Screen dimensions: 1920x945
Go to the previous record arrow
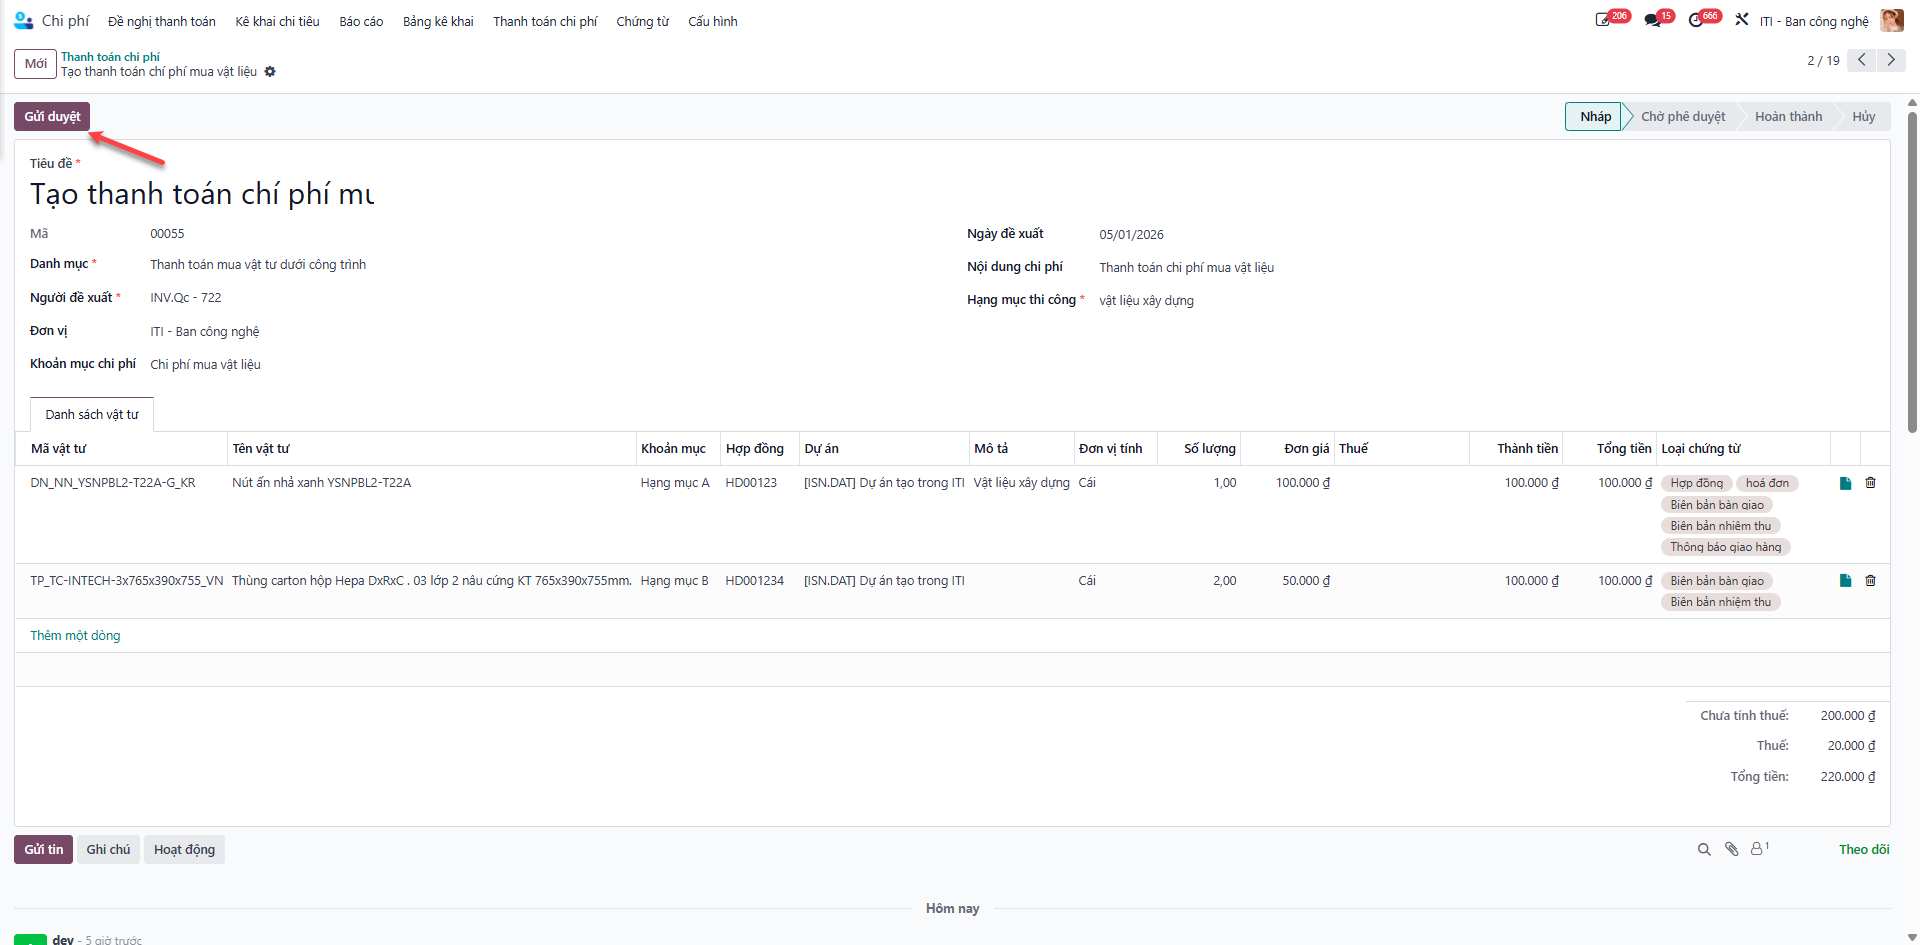(1862, 60)
